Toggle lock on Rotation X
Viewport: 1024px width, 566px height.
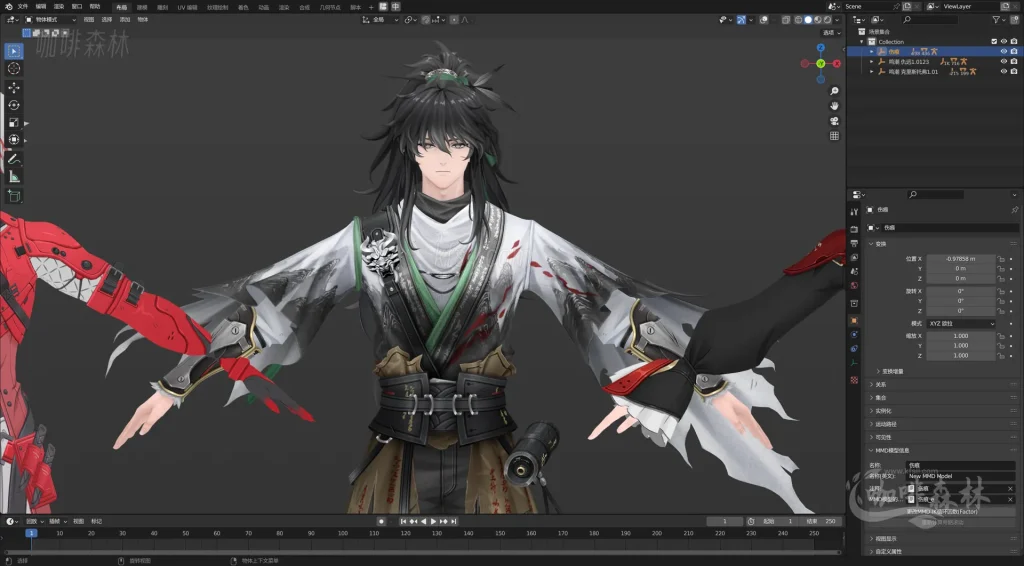(1000, 291)
